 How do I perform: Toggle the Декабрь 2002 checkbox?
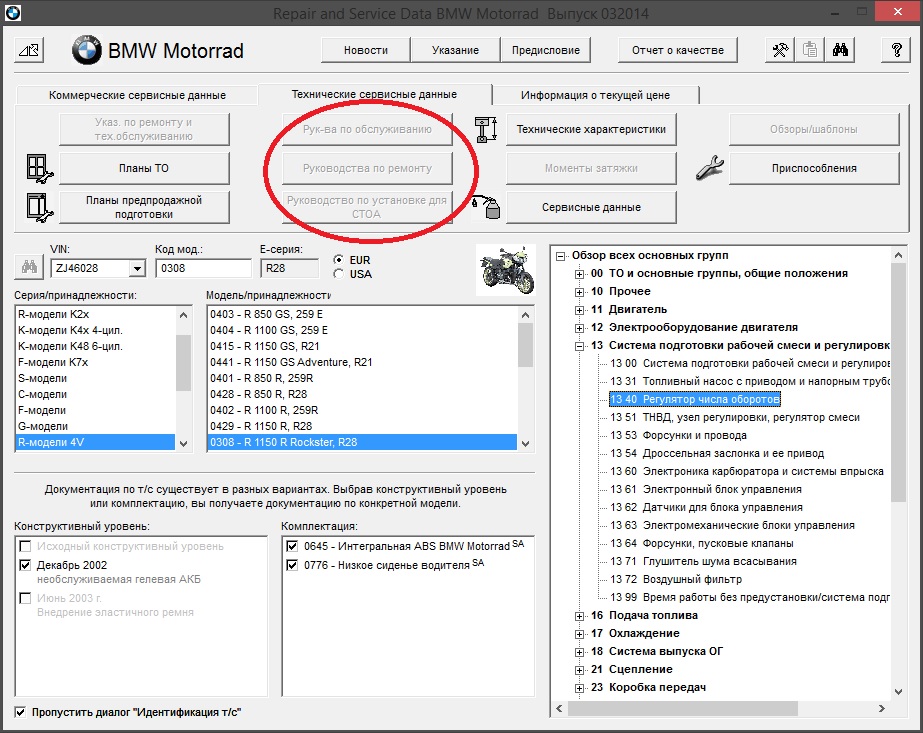coord(25,565)
